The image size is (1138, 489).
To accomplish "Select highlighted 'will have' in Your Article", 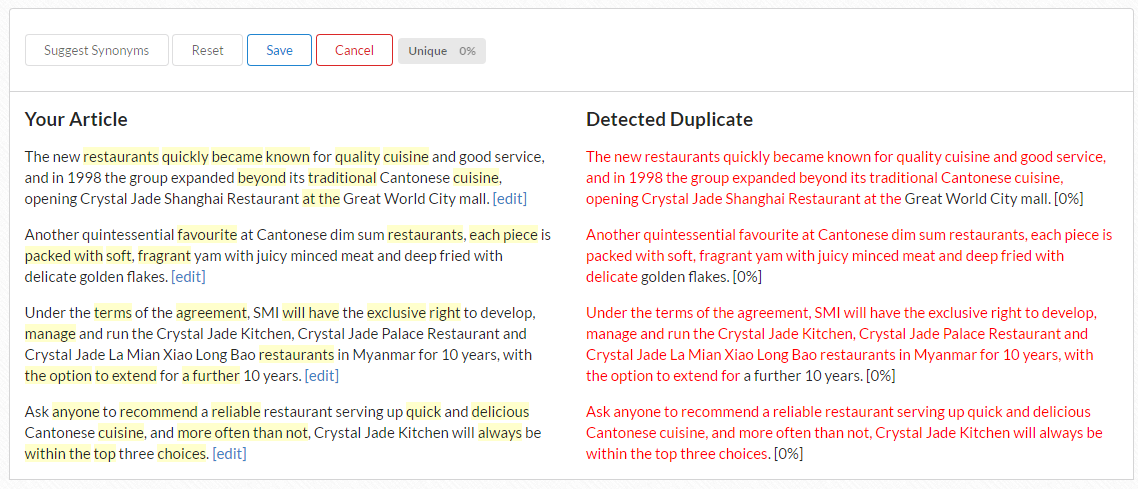I will click(x=311, y=313).
